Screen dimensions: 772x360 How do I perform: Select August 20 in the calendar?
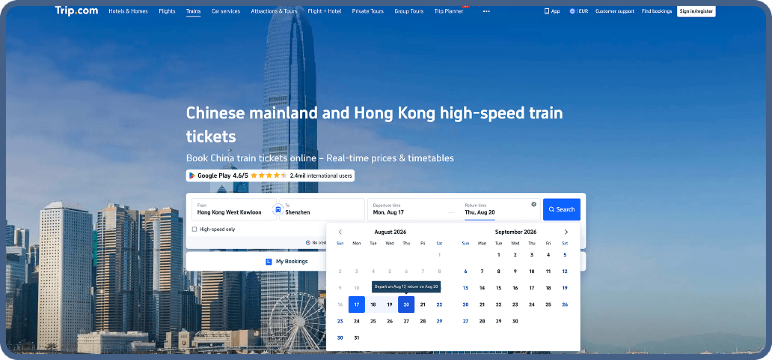click(406, 304)
